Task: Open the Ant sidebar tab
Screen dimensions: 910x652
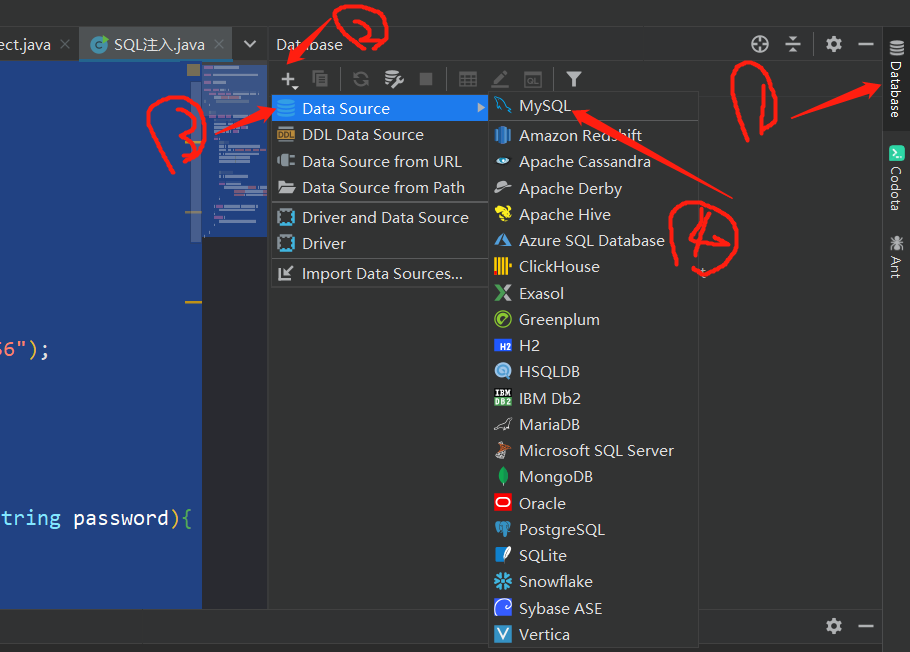Action: pyautogui.click(x=896, y=257)
